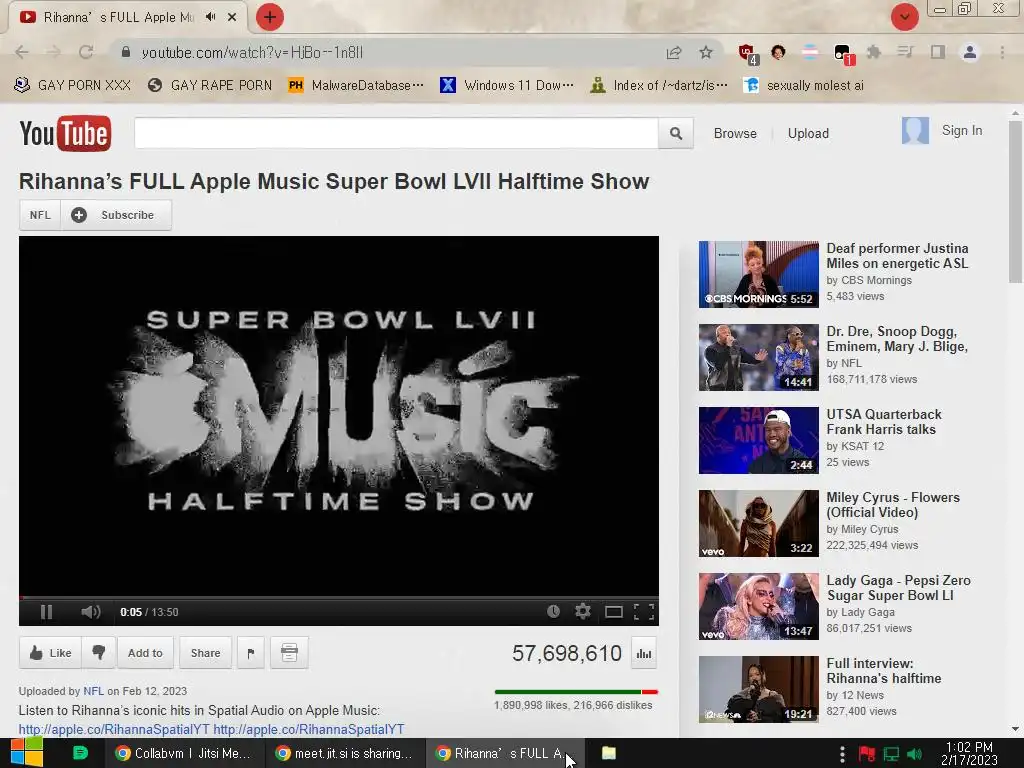Open Deaf performer Justina Miles video thumbnail
This screenshot has width=1024, height=768.
click(758, 274)
